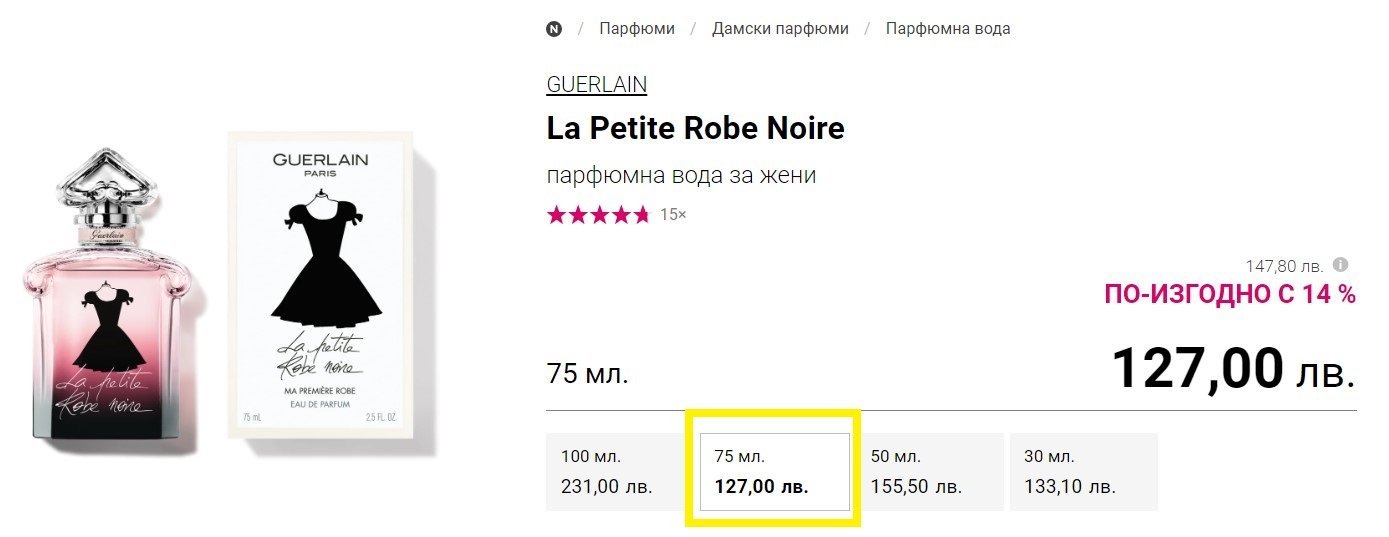Open the GUERLAIN brand link
Viewport: 1389px width, 537px height.
(x=596, y=85)
